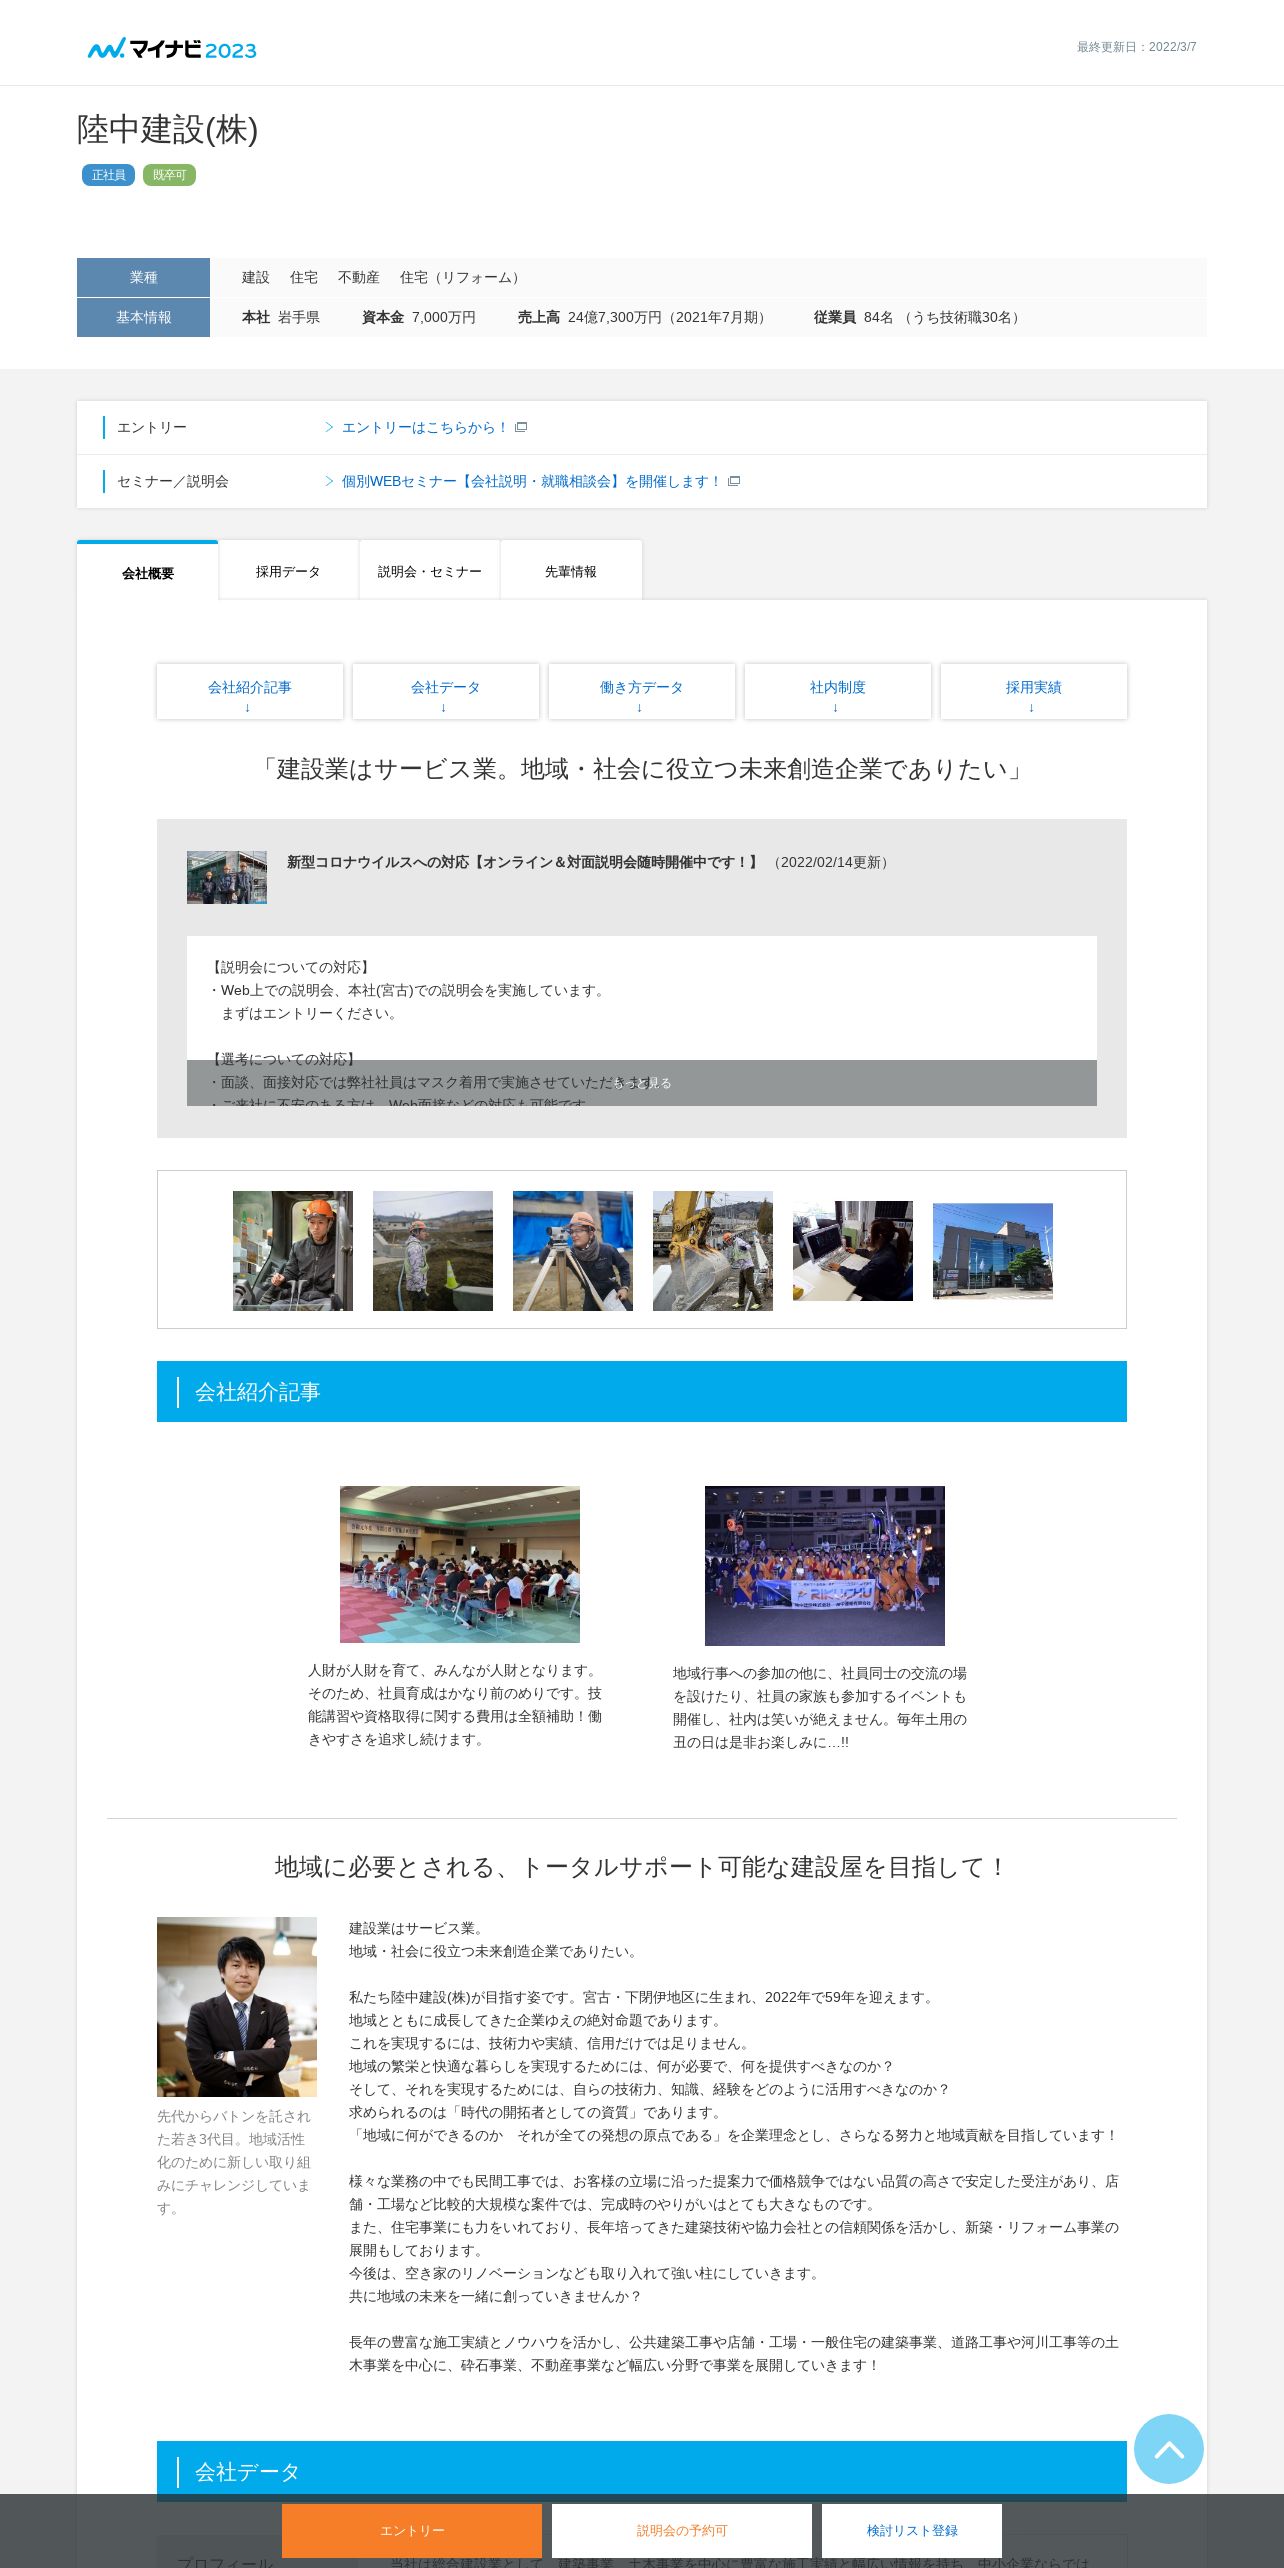Image resolution: width=1284 pixels, height=2568 pixels.
Task: Click the 検討リスト登録 button
Action: click(912, 2530)
